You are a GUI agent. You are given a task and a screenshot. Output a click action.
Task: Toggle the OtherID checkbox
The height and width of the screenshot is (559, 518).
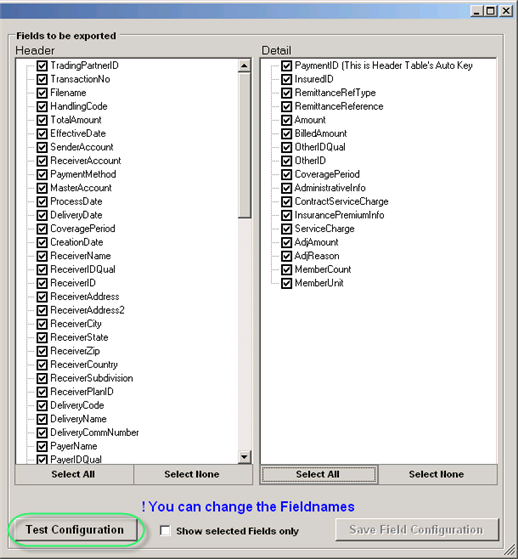tap(287, 161)
